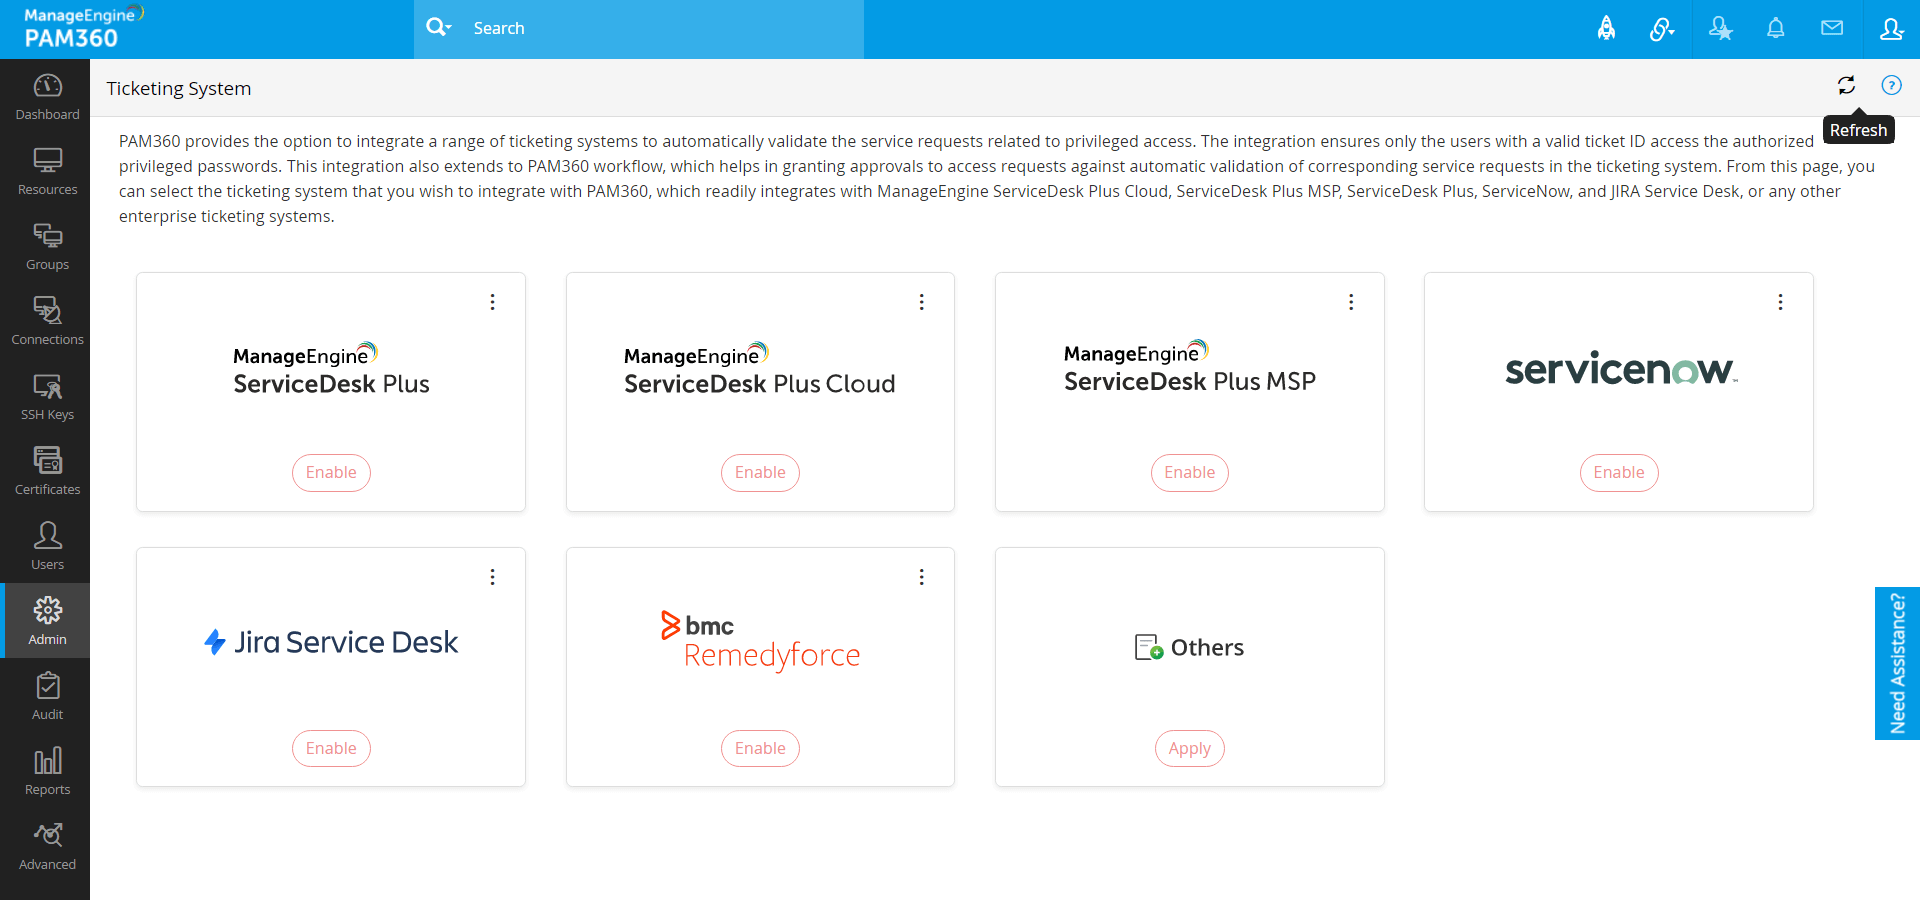Open Audit in the sidebar

point(47,697)
